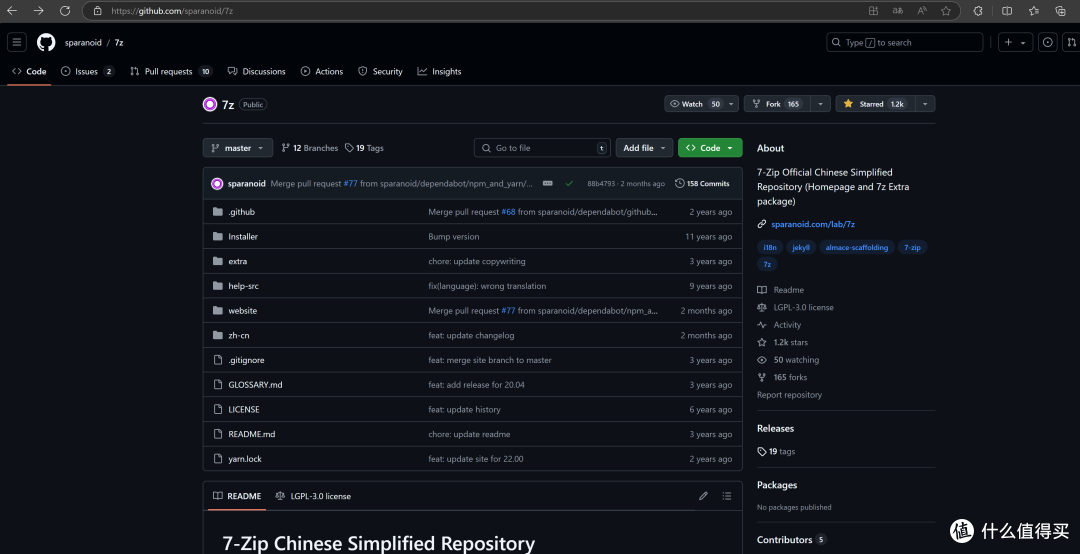Open the Installer folder
1080x554 pixels.
243,237
